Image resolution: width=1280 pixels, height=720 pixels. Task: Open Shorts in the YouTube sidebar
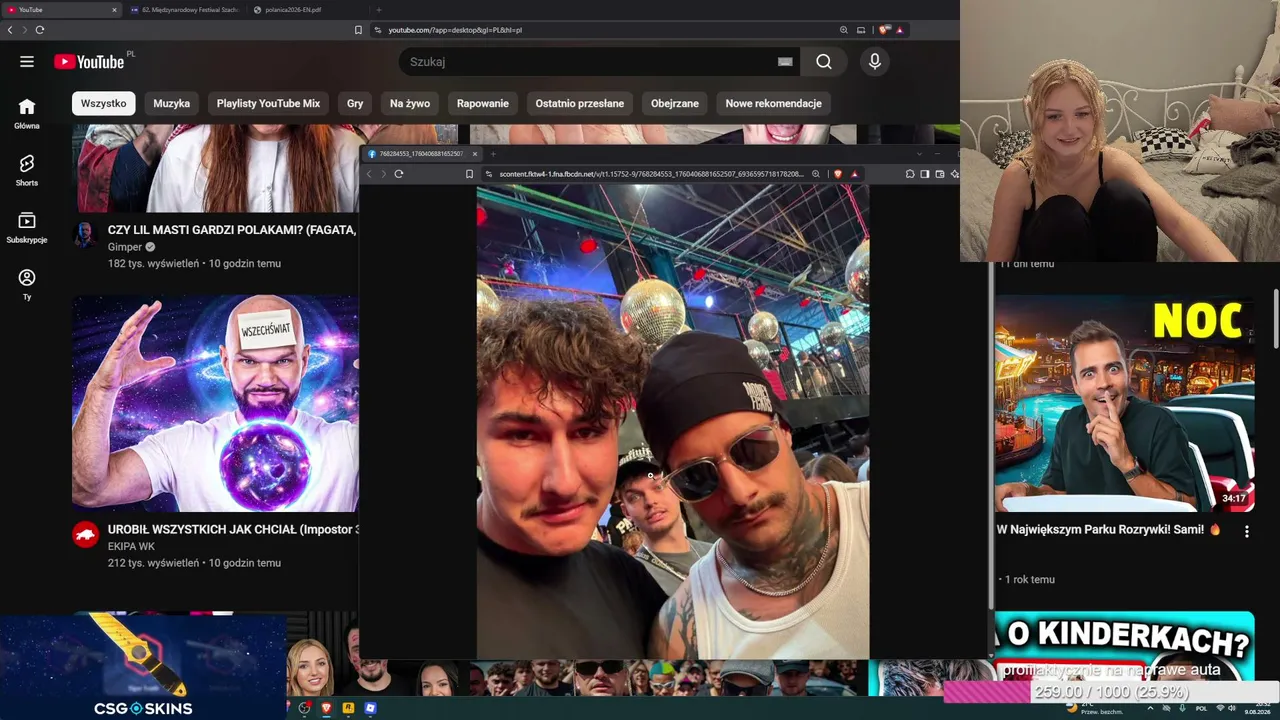27,170
